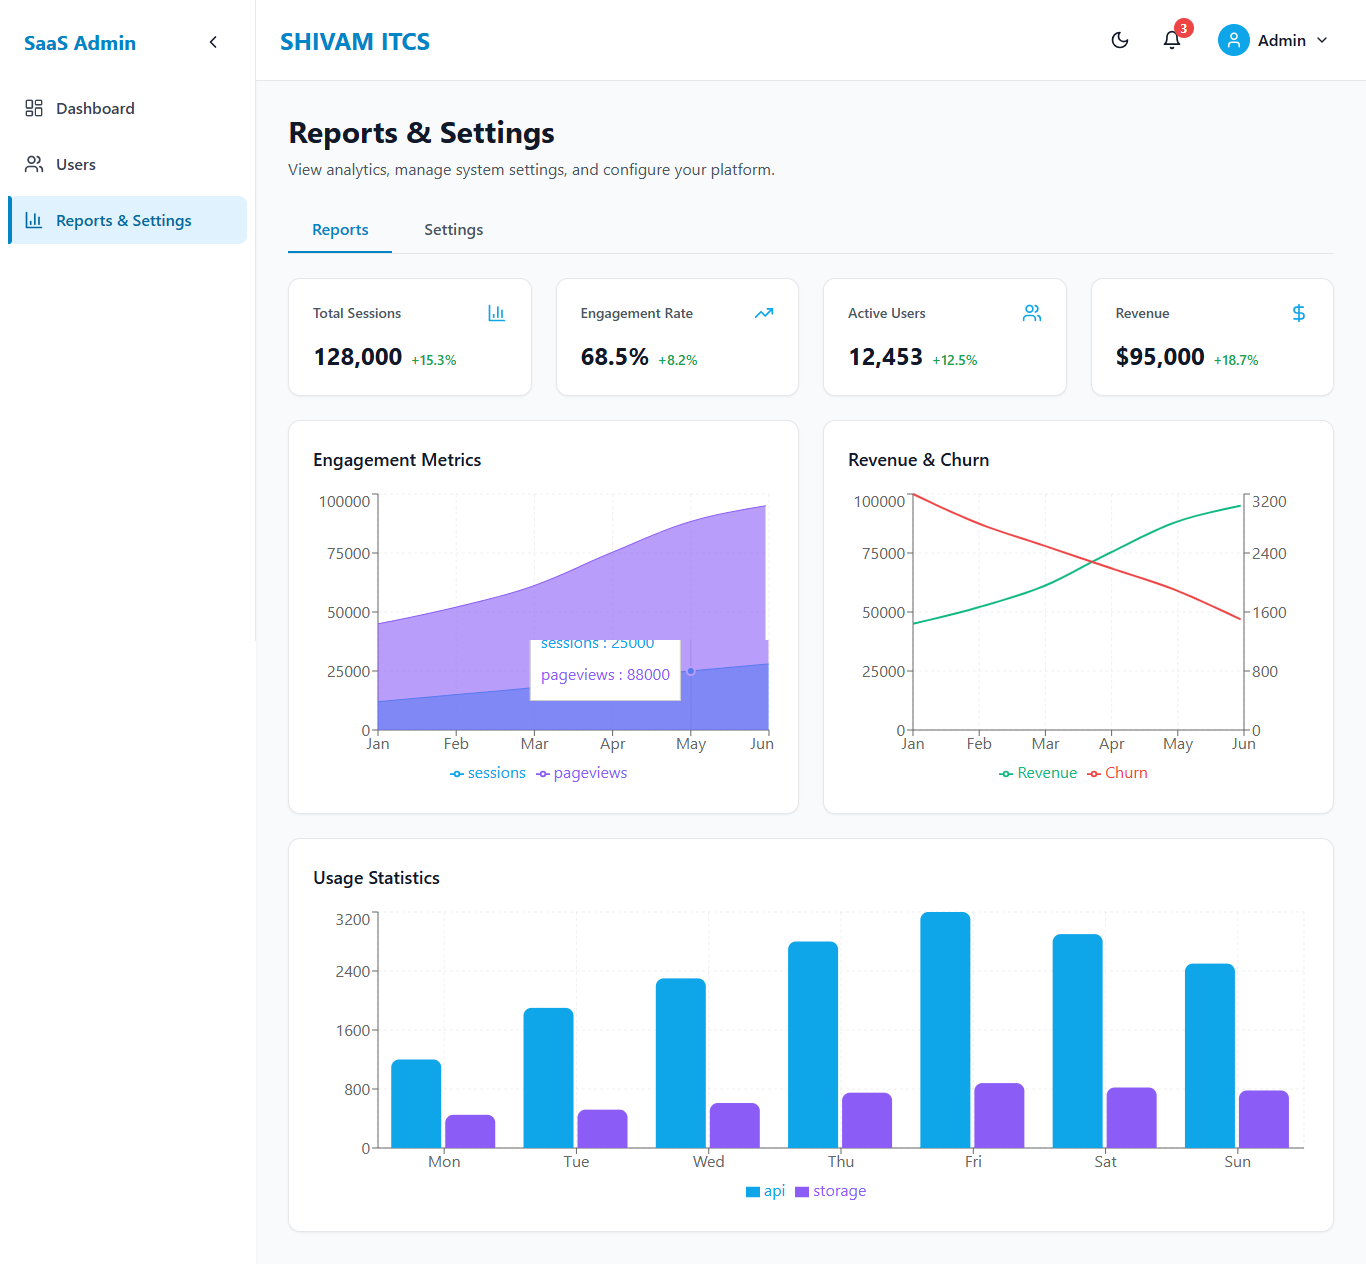Toggle the Churn legend item
This screenshot has height=1264, width=1366.
pyautogui.click(x=1118, y=773)
